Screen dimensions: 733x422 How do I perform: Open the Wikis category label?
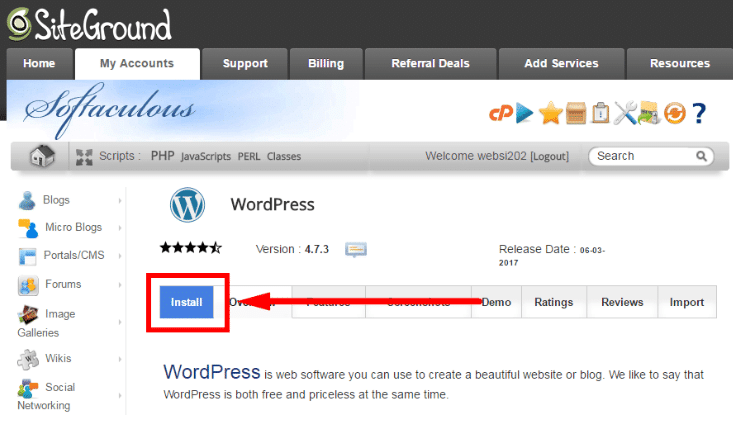point(58,358)
